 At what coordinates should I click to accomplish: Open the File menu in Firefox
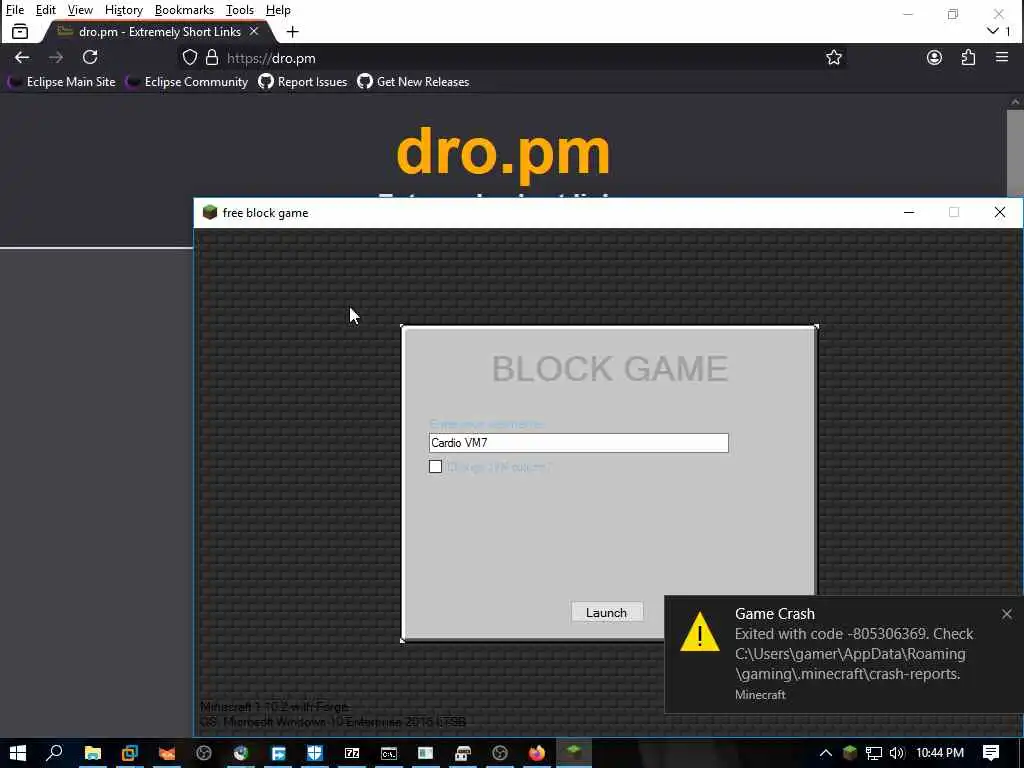[15, 10]
